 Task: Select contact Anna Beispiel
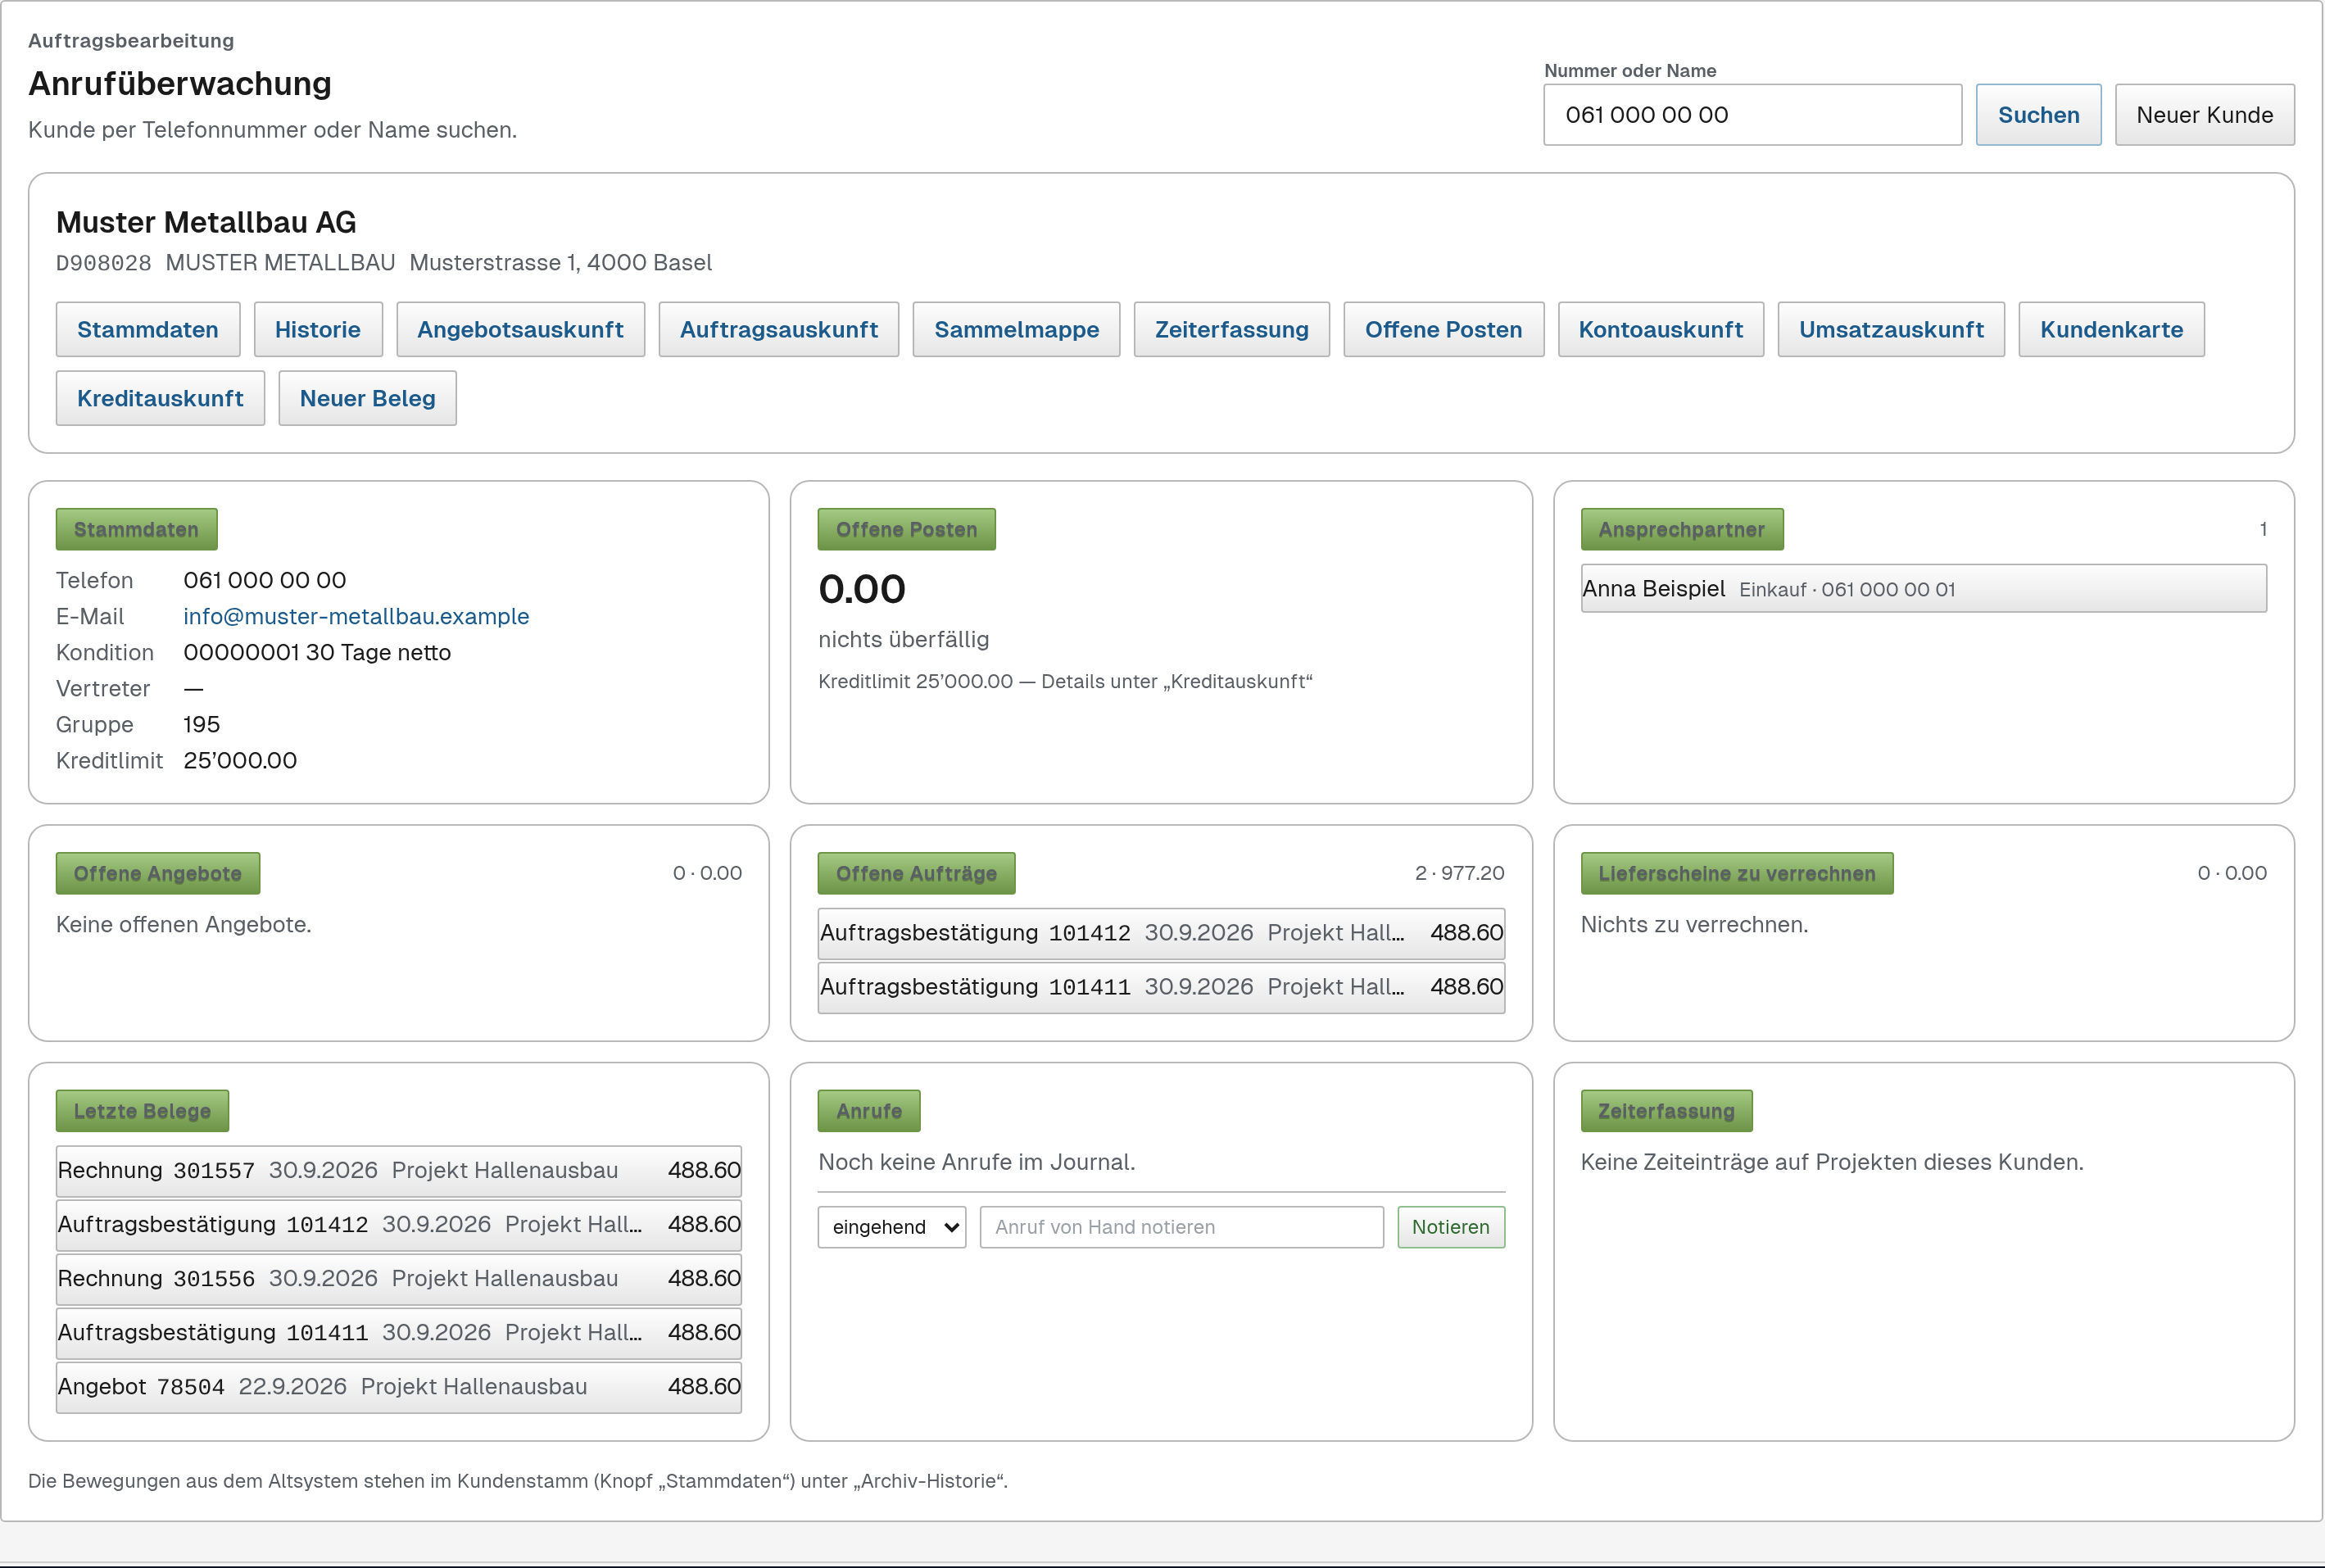coord(1923,589)
